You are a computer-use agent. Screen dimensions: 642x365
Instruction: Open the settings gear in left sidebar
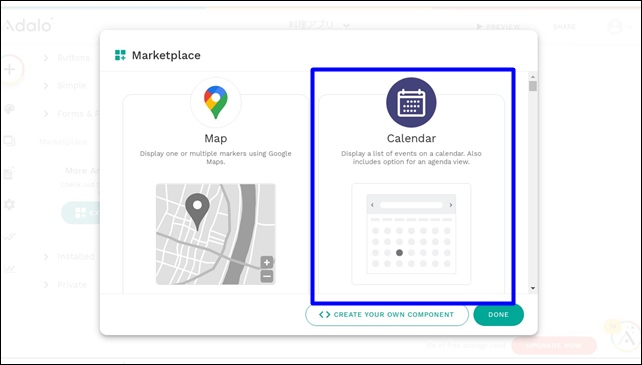(9, 204)
